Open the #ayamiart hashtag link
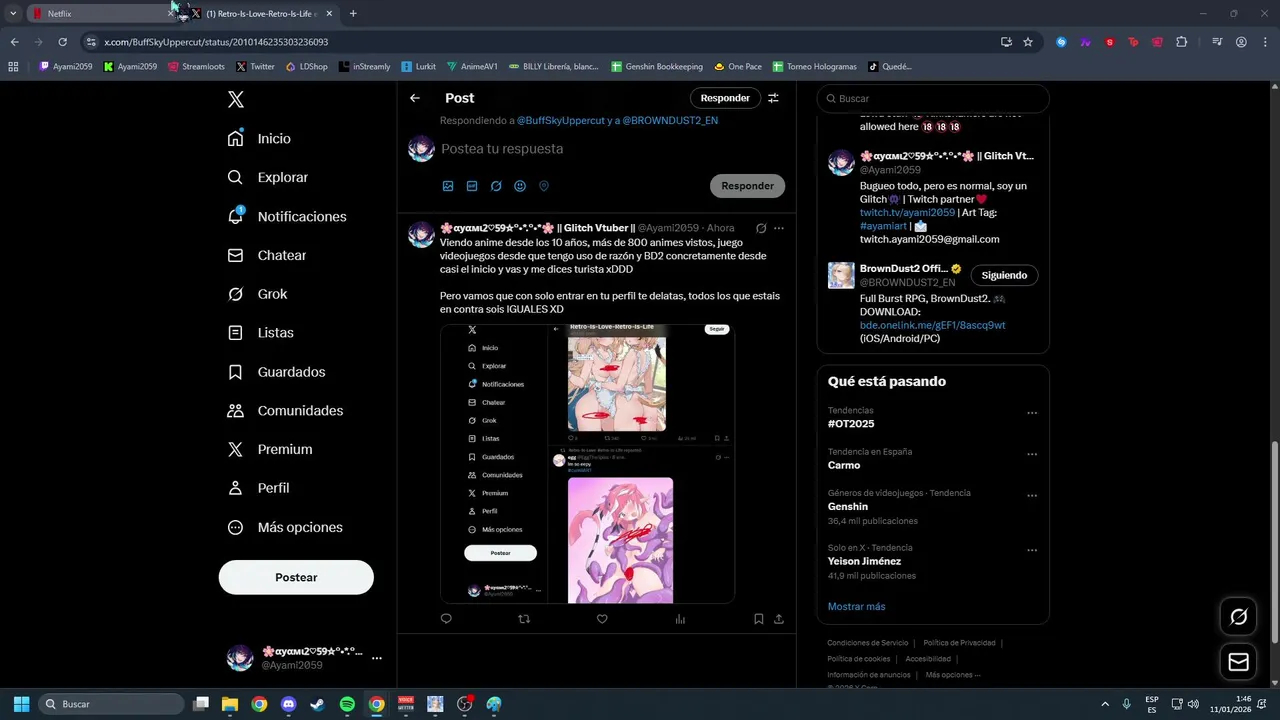The image size is (1280, 720). pos(884,226)
